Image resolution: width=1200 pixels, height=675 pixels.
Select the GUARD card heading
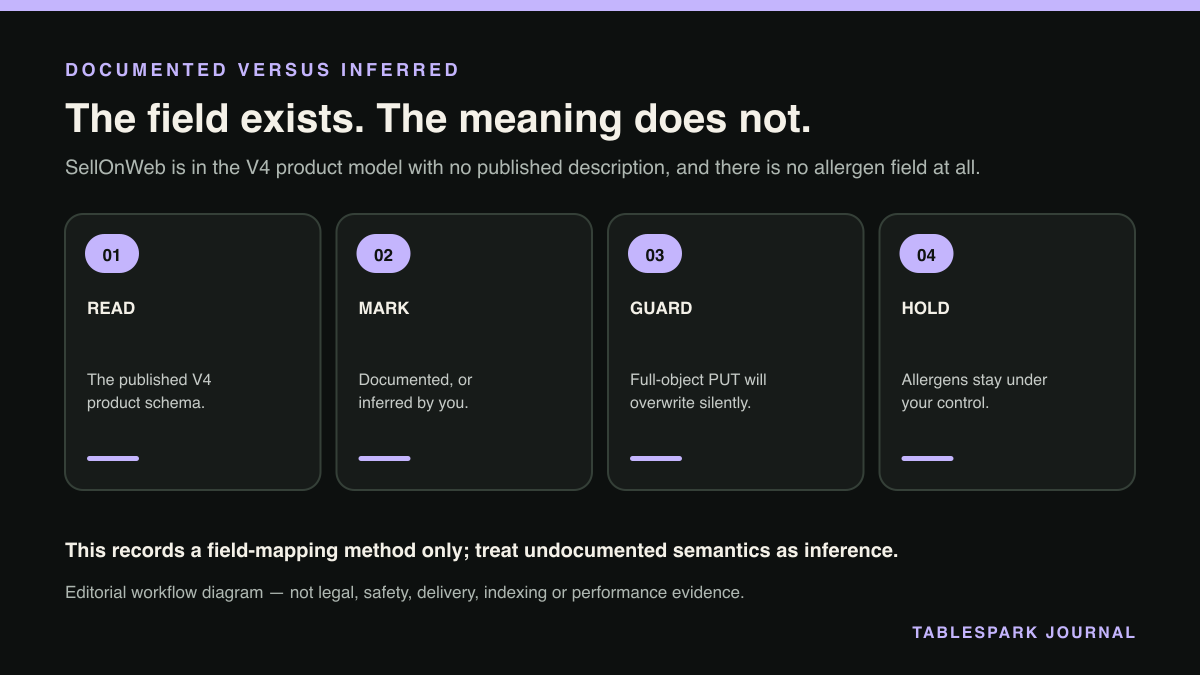tap(661, 308)
